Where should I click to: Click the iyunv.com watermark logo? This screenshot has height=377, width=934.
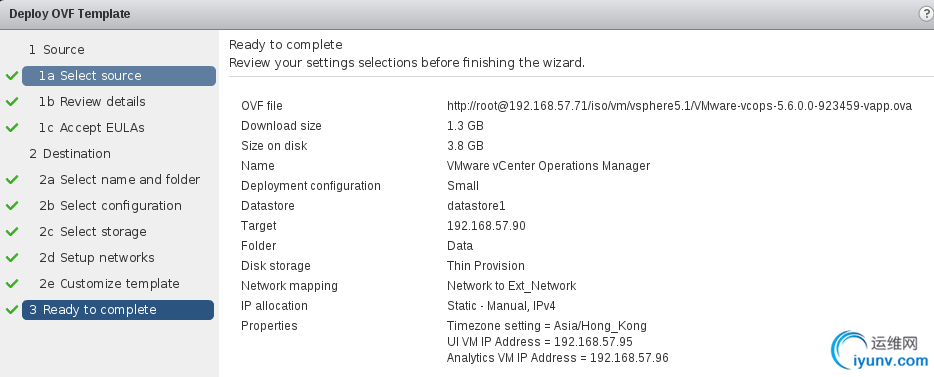pos(880,351)
